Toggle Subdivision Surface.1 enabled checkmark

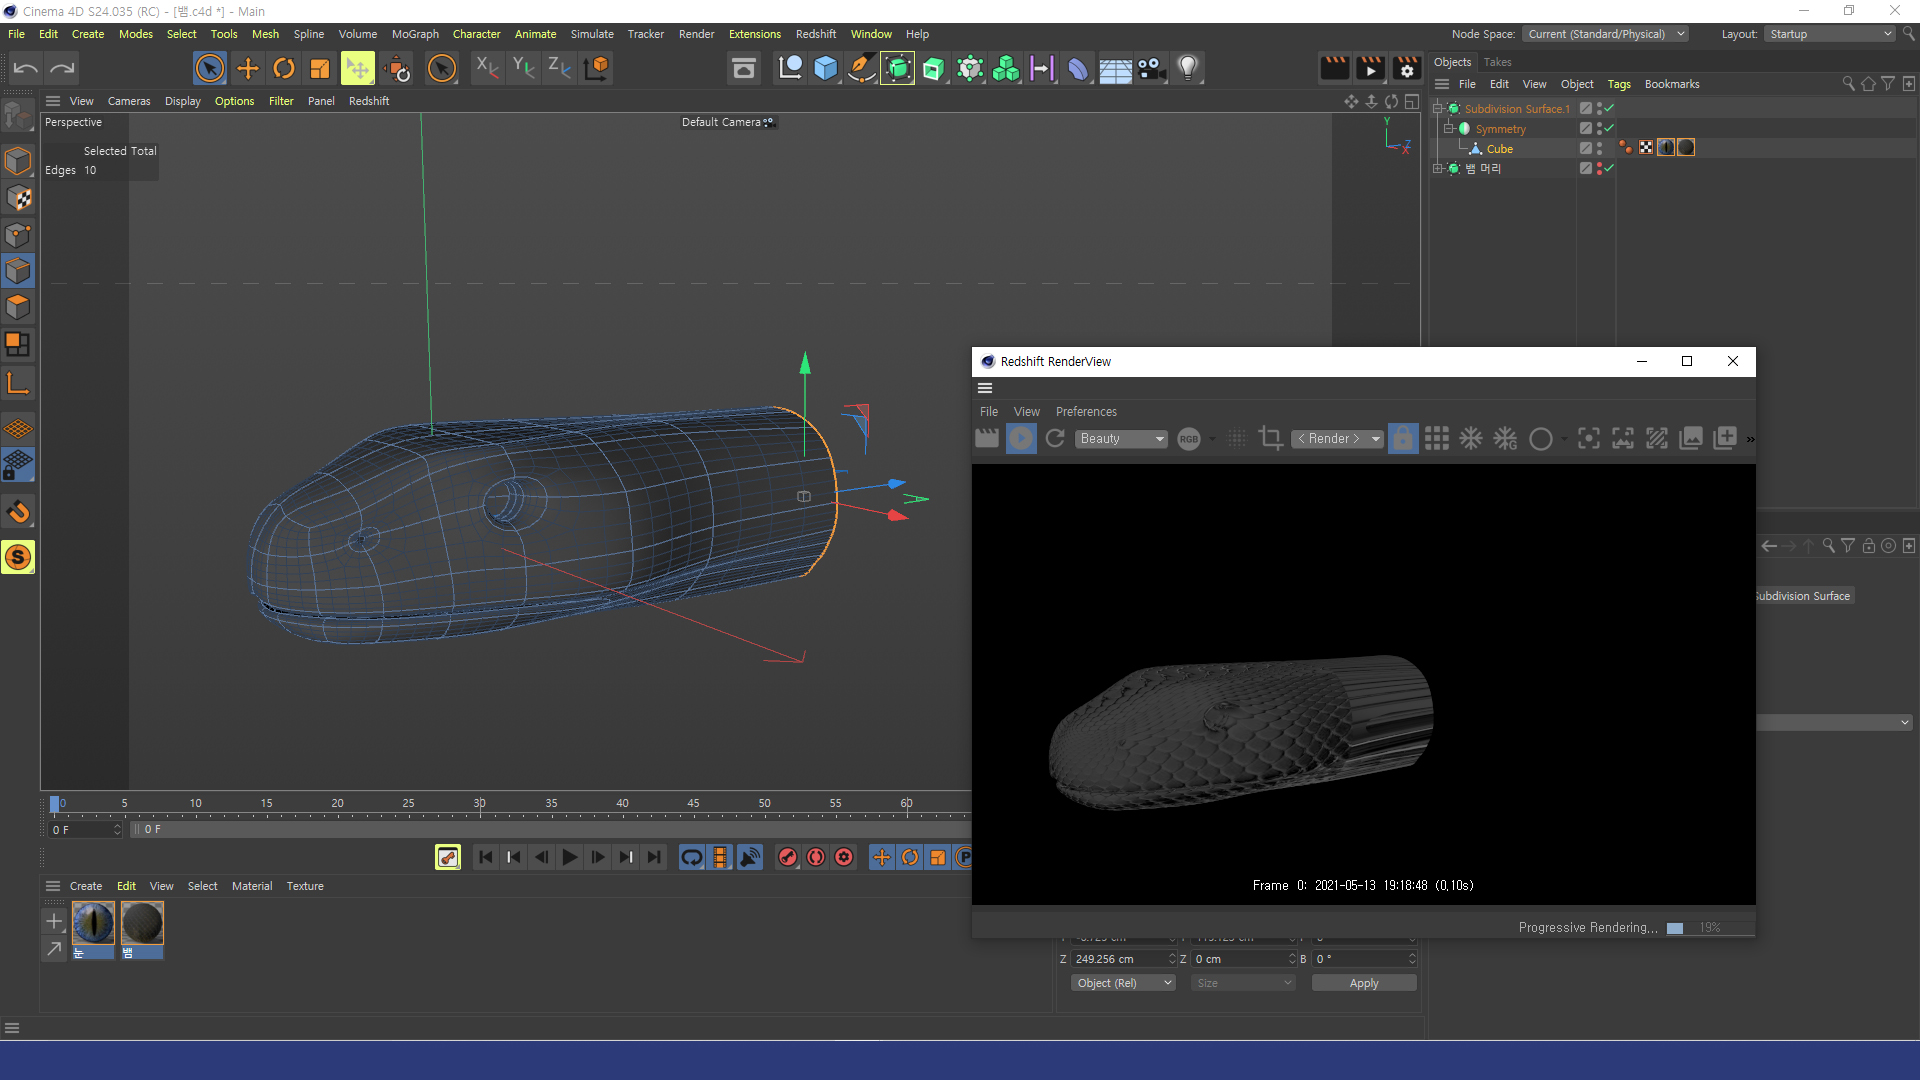[1609, 109]
